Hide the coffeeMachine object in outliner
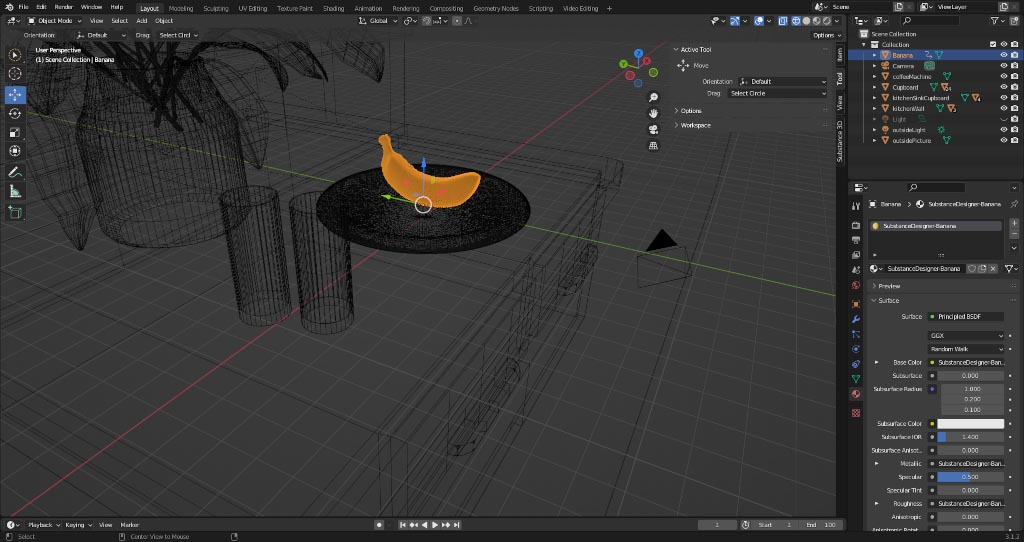 [x=1003, y=77]
